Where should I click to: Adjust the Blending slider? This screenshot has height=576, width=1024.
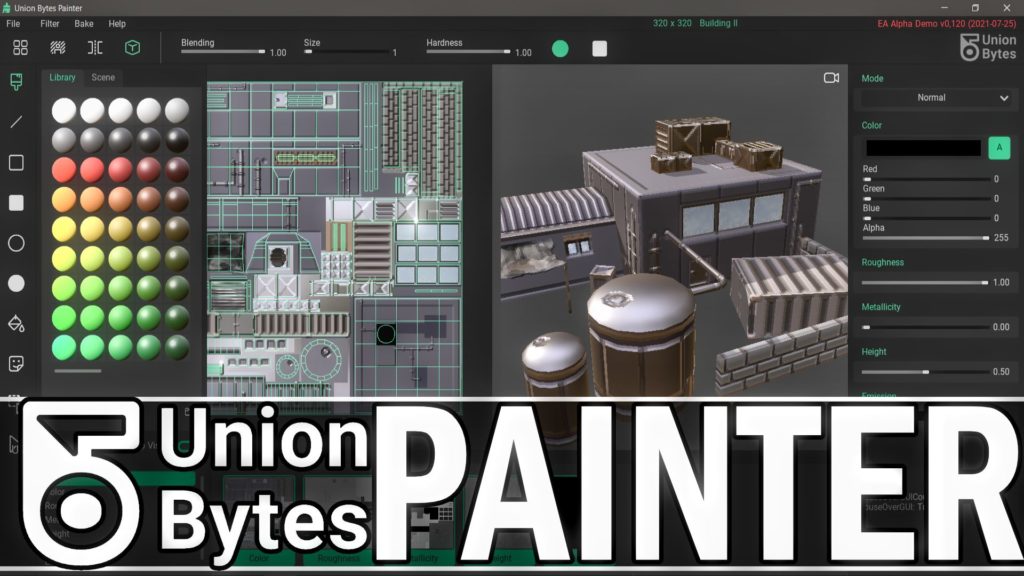coord(223,52)
